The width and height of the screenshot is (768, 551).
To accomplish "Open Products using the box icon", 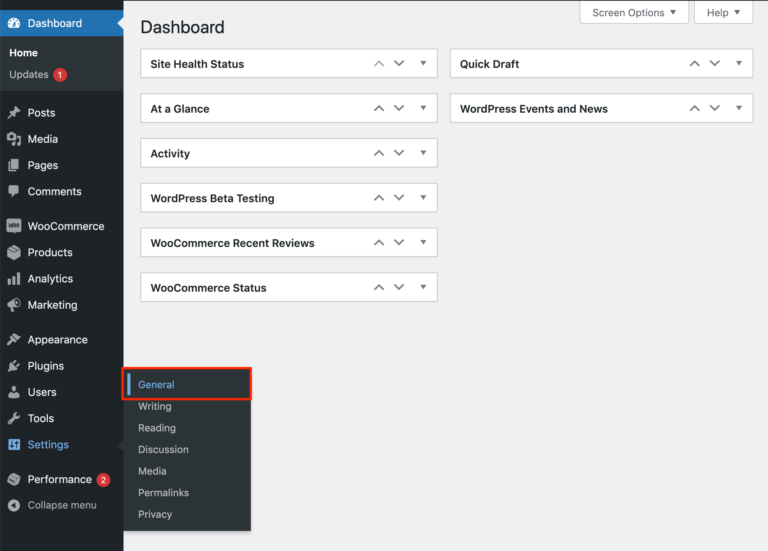I will (14, 252).
